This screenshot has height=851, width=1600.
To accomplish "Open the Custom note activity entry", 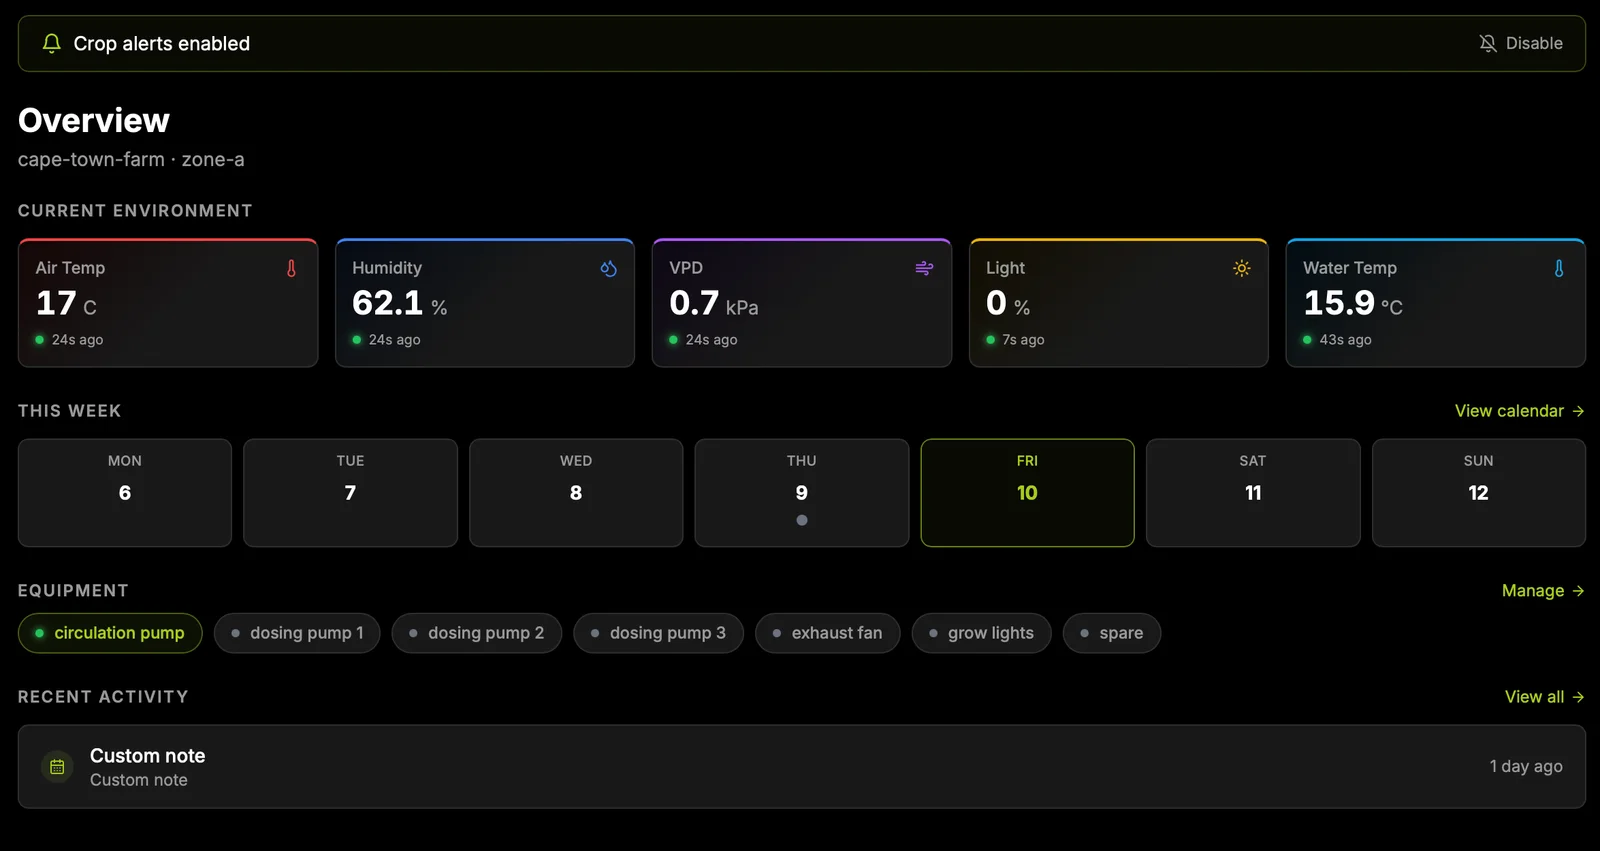I will tap(802, 767).
